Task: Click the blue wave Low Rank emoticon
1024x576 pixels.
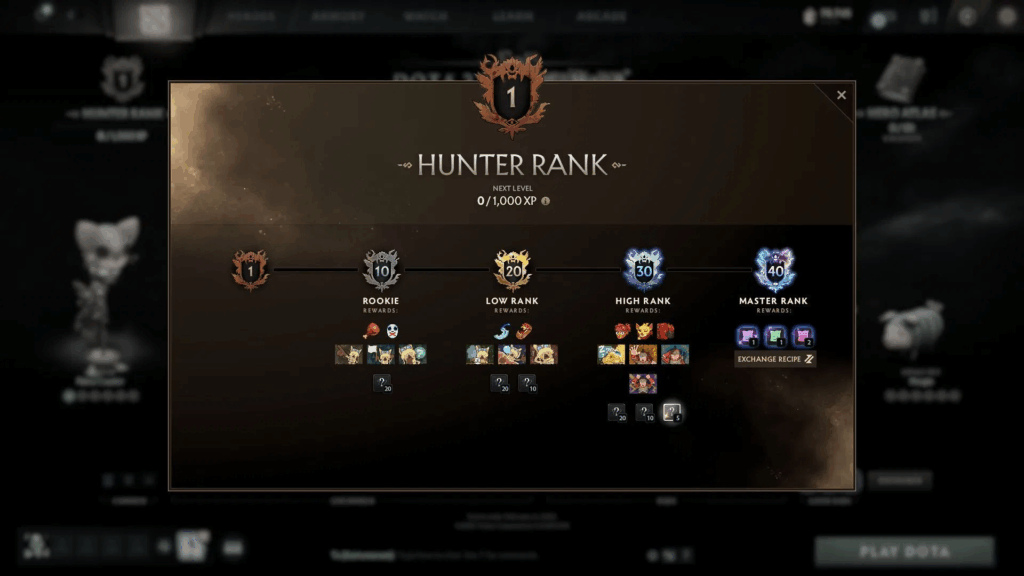Action: tap(502, 331)
